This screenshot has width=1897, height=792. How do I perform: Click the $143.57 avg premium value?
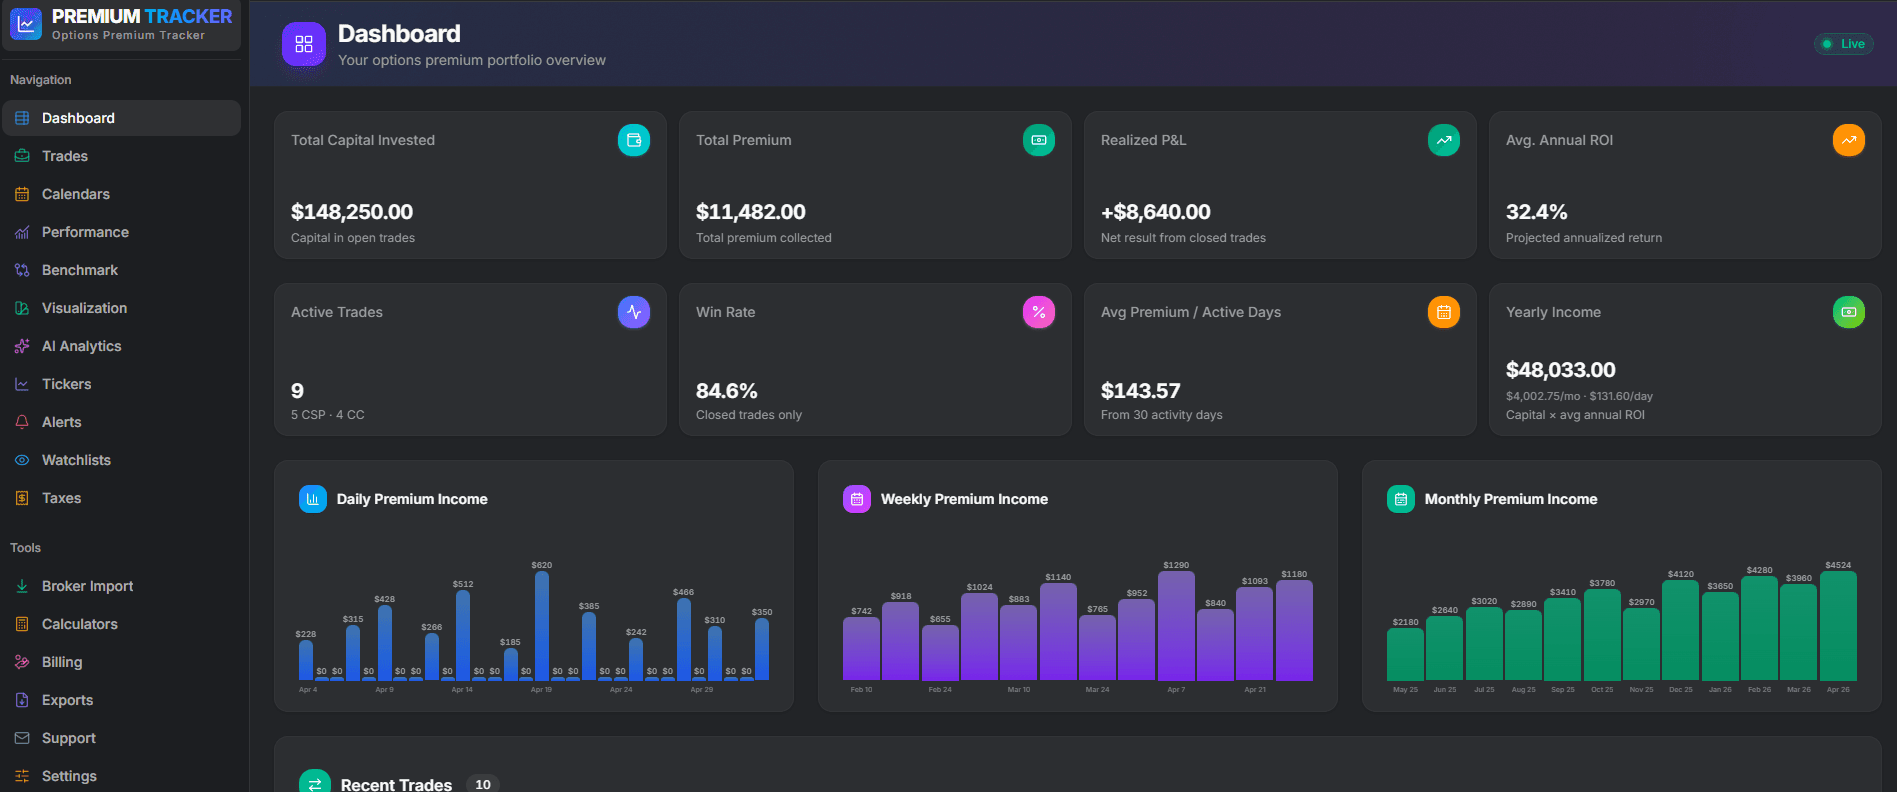pyautogui.click(x=1141, y=391)
